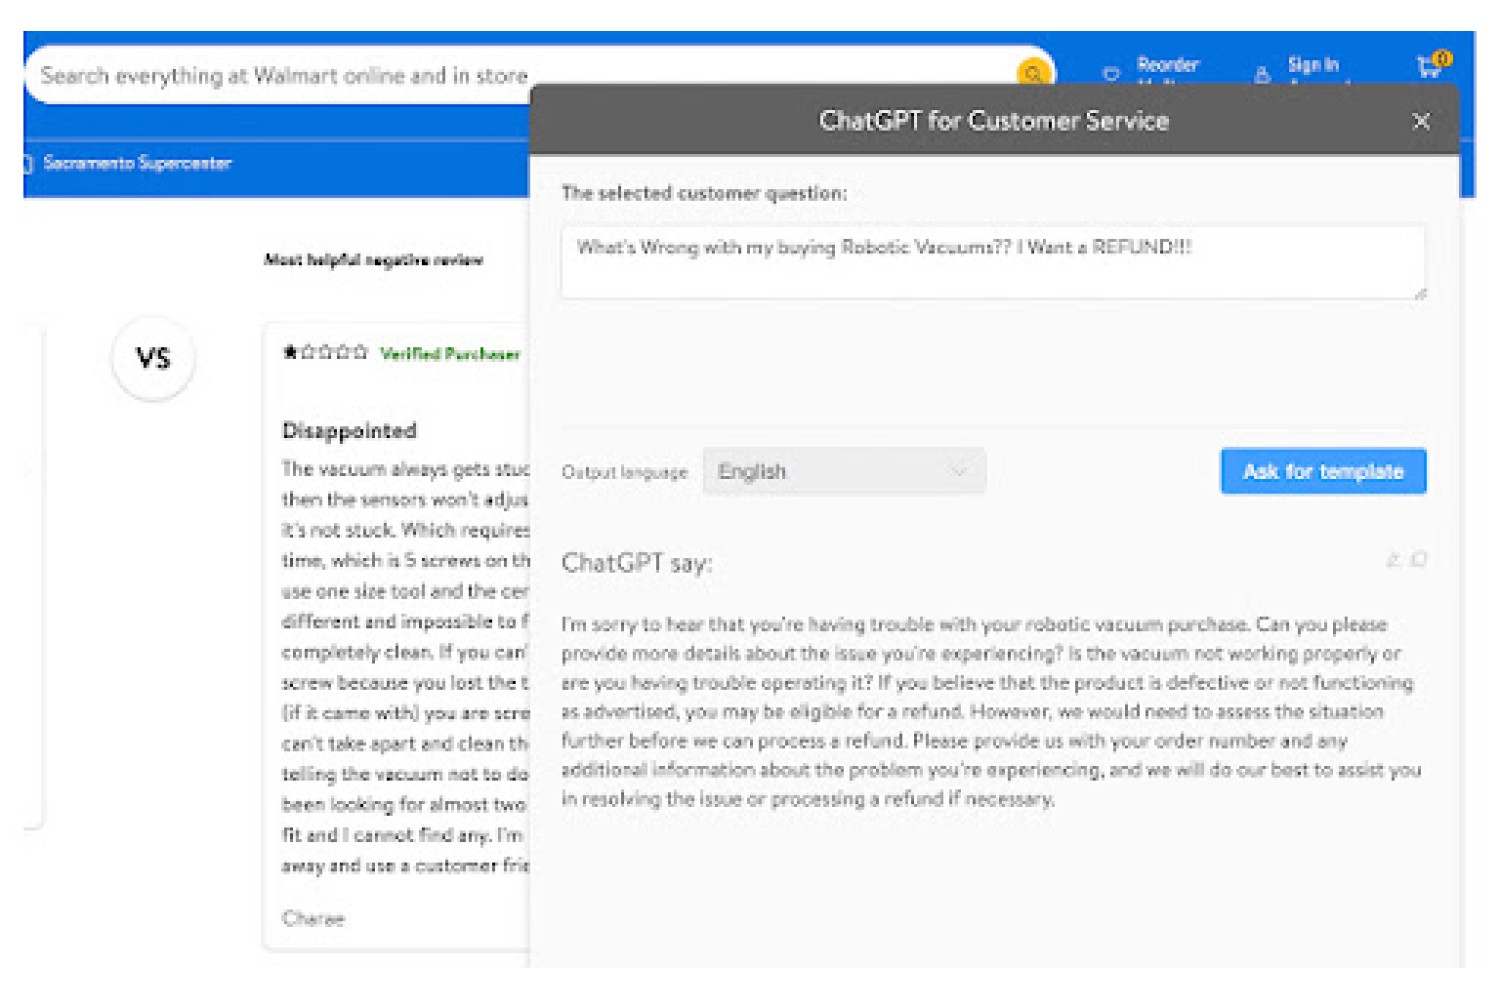Click the Most helpful negative review heading
Viewport: 1500px width, 1000px height.
pyautogui.click(x=373, y=260)
